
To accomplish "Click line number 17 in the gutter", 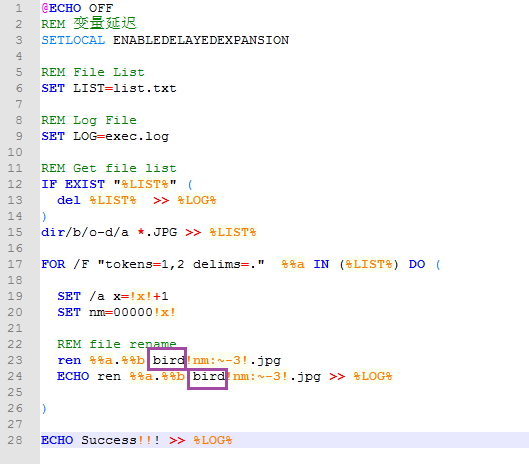I will click(x=15, y=264).
